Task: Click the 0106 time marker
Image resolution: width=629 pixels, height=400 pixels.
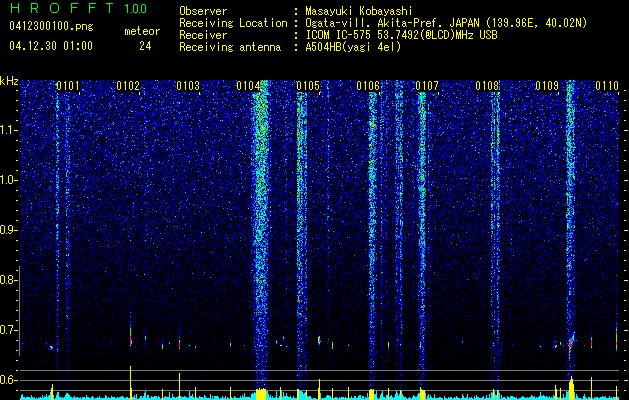Action: [367, 86]
